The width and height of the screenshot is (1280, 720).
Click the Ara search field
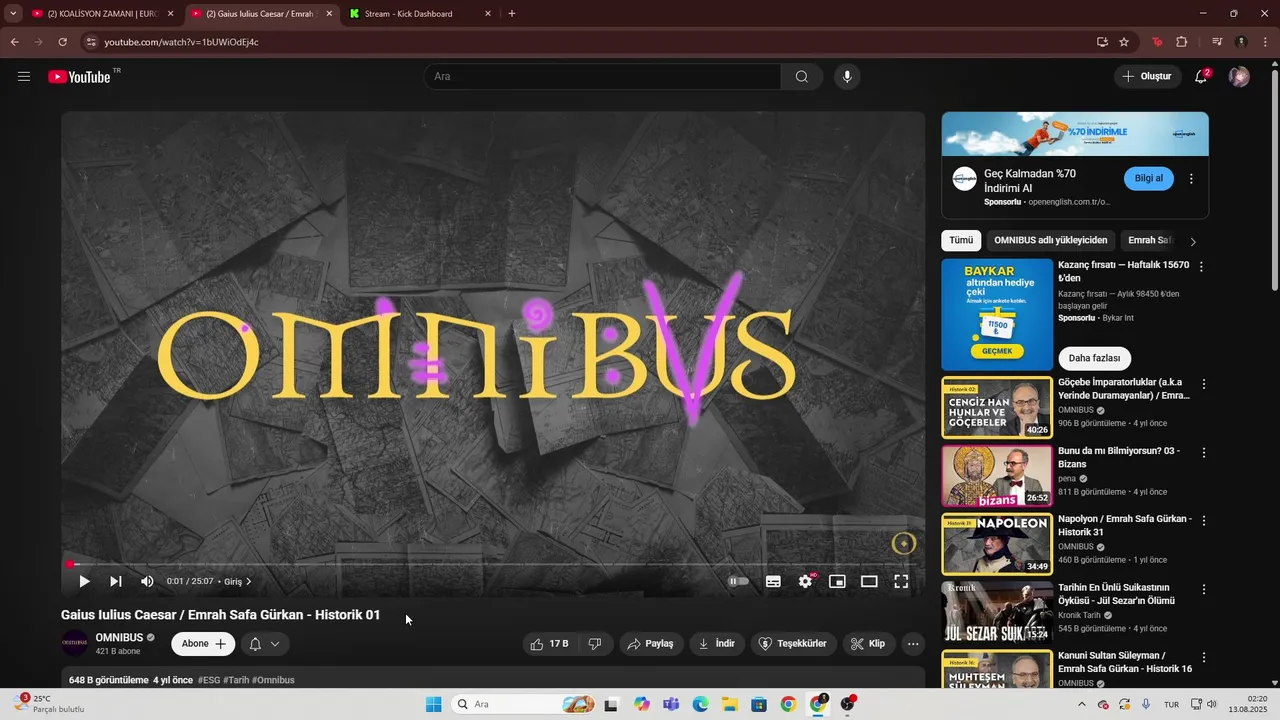(603, 76)
